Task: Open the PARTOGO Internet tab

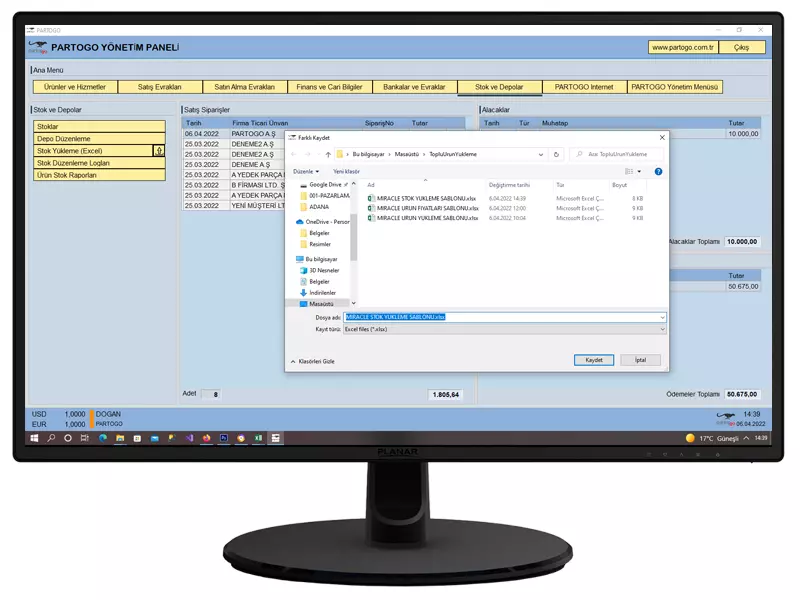Action: tap(584, 87)
